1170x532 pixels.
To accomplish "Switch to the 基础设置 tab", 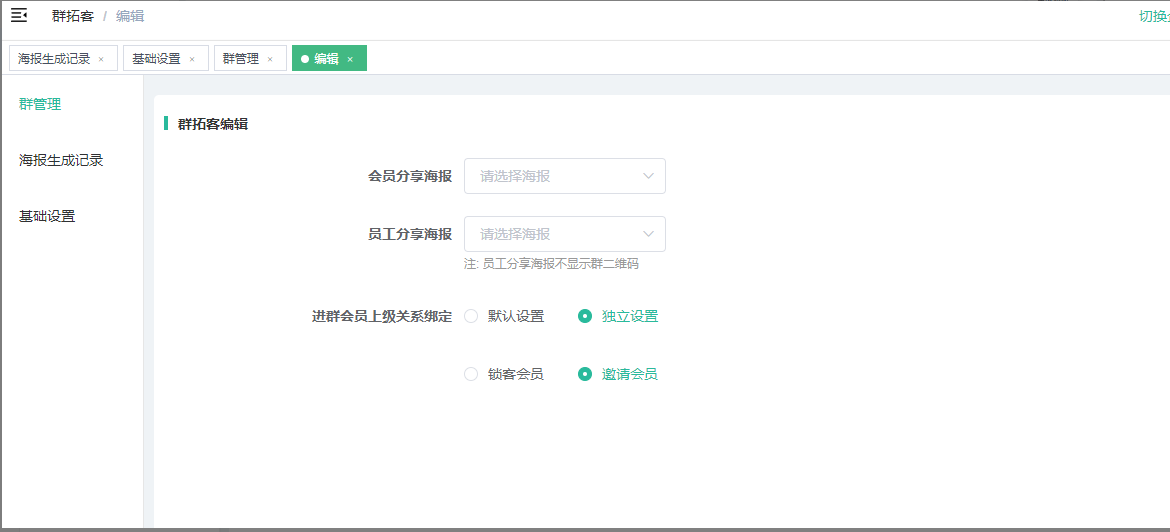I will tap(157, 59).
